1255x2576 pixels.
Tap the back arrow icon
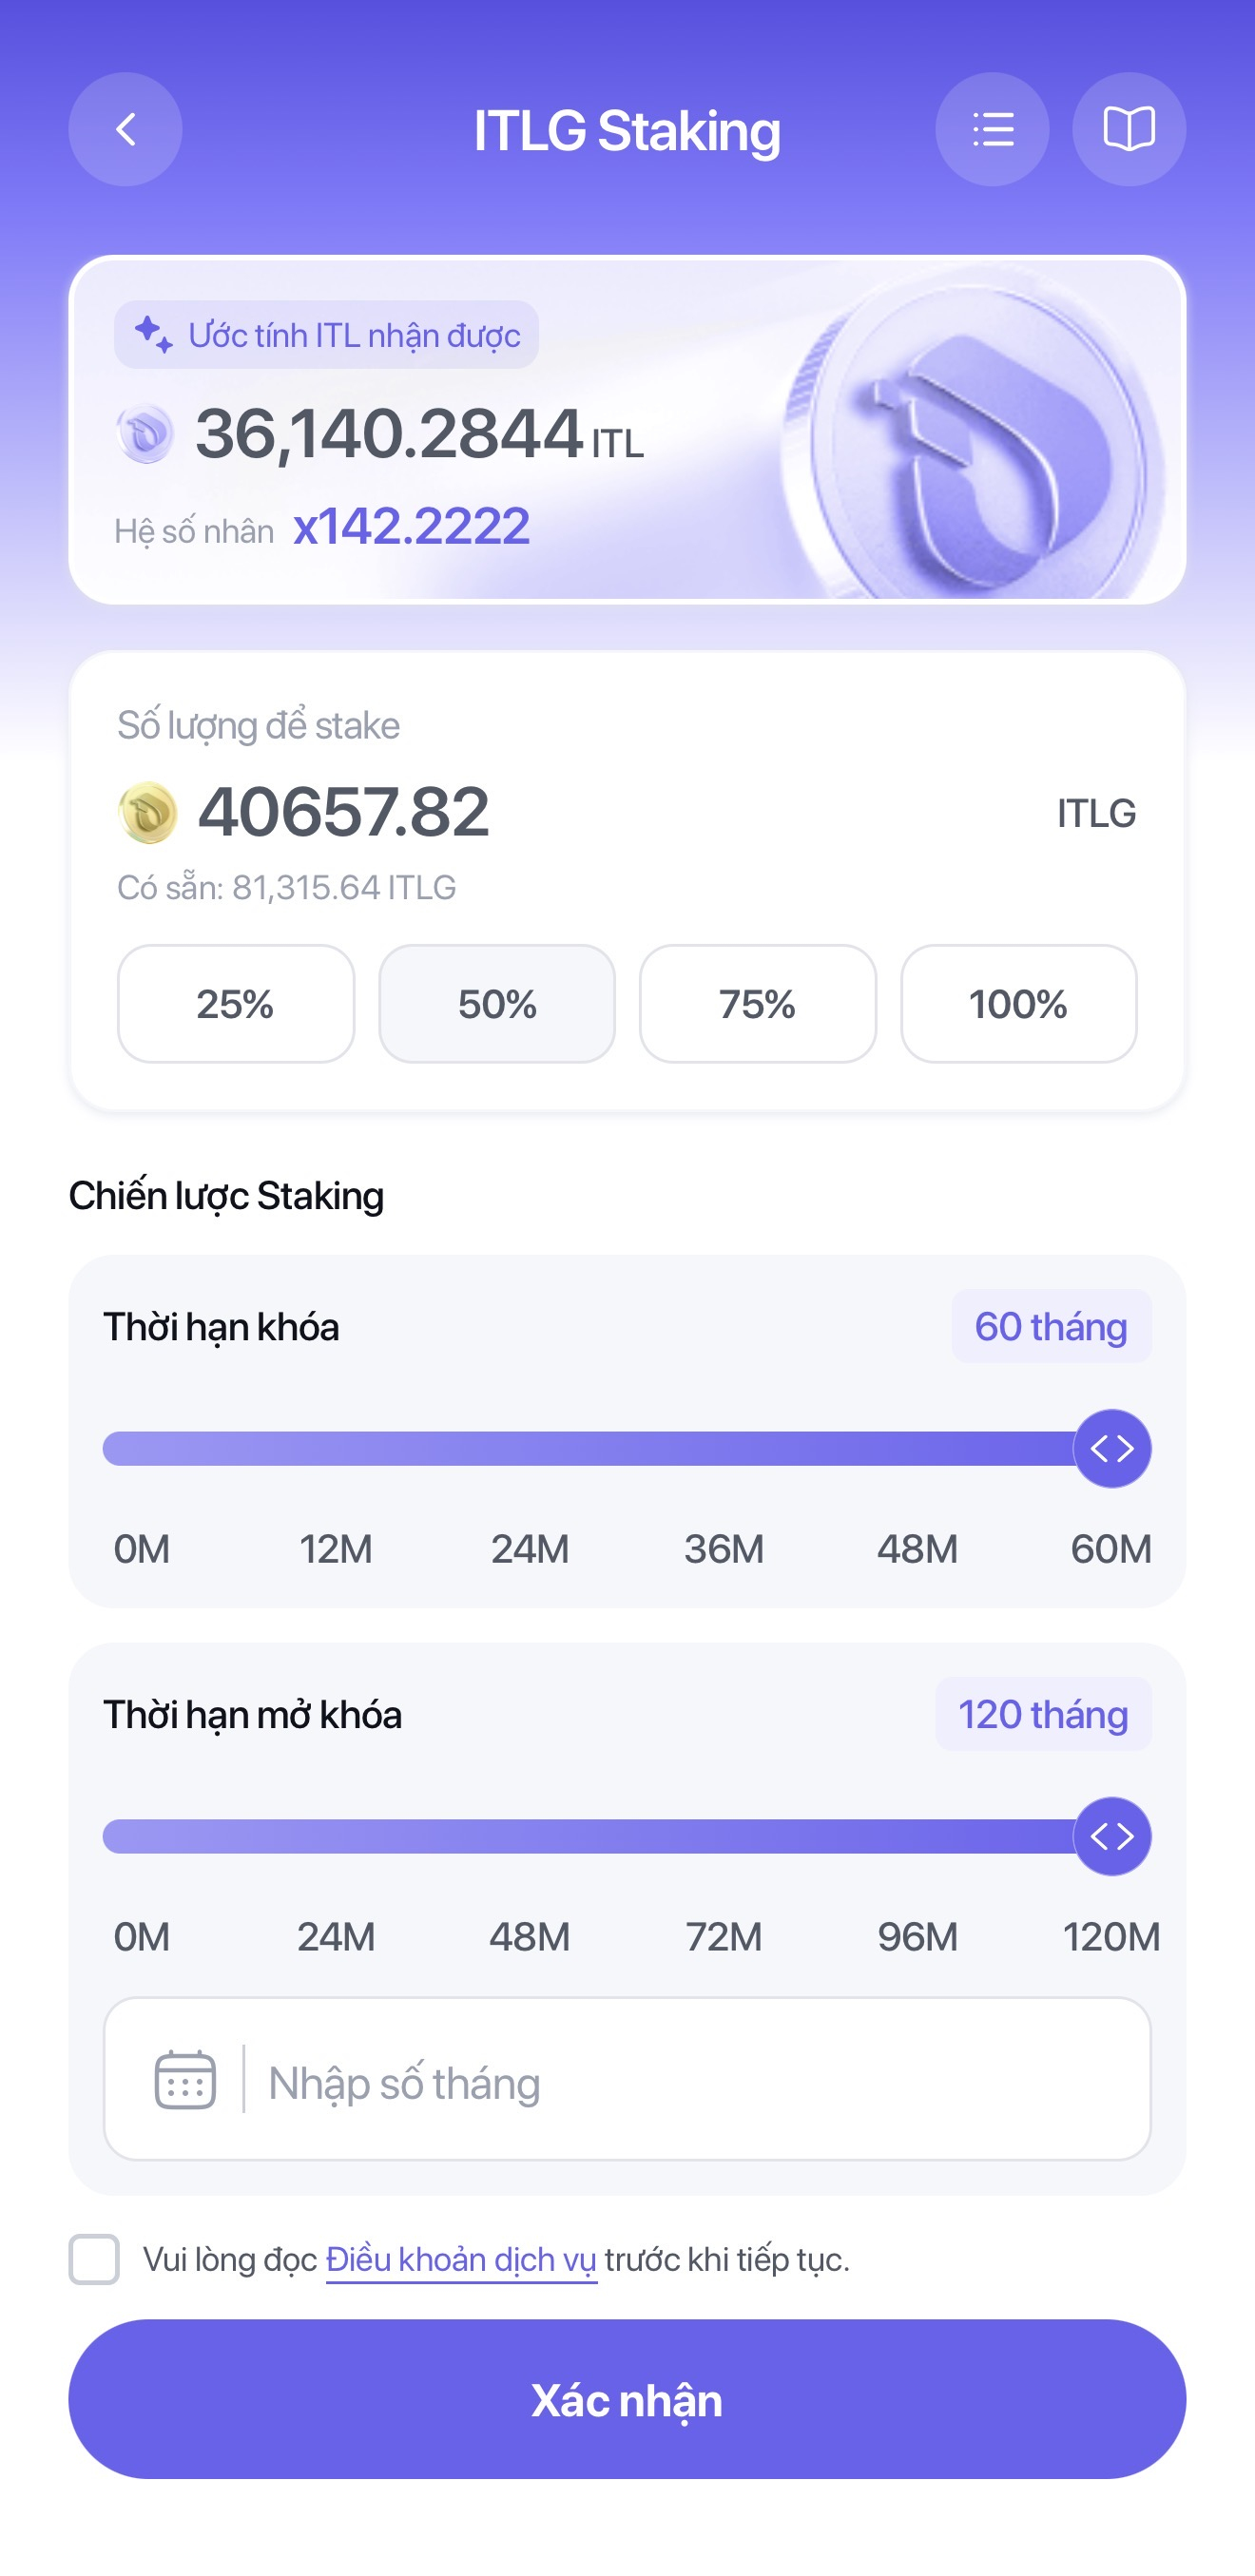[x=125, y=129]
